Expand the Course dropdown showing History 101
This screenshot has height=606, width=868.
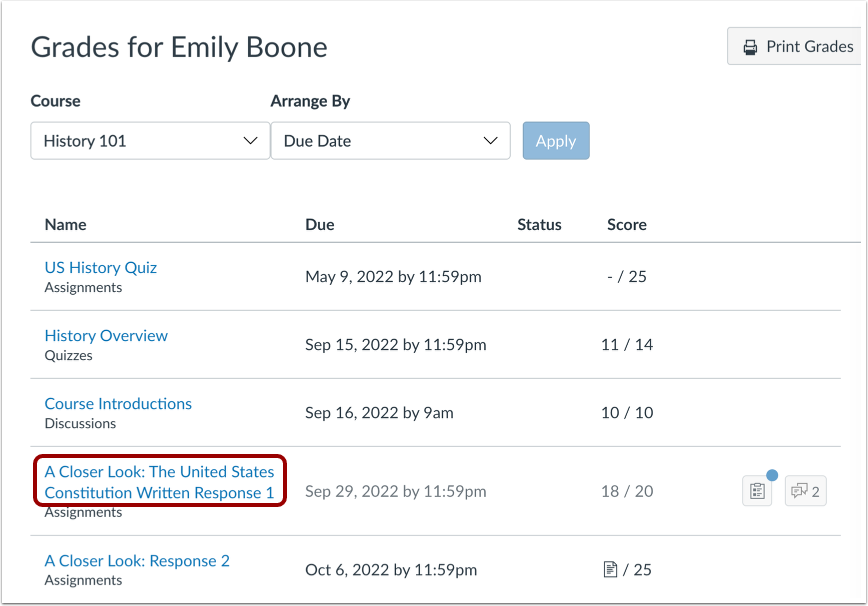click(x=150, y=141)
